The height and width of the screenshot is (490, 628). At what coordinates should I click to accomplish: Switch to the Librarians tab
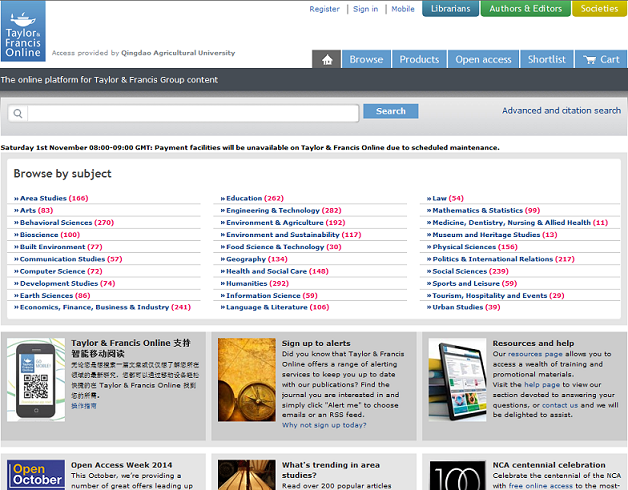click(451, 8)
